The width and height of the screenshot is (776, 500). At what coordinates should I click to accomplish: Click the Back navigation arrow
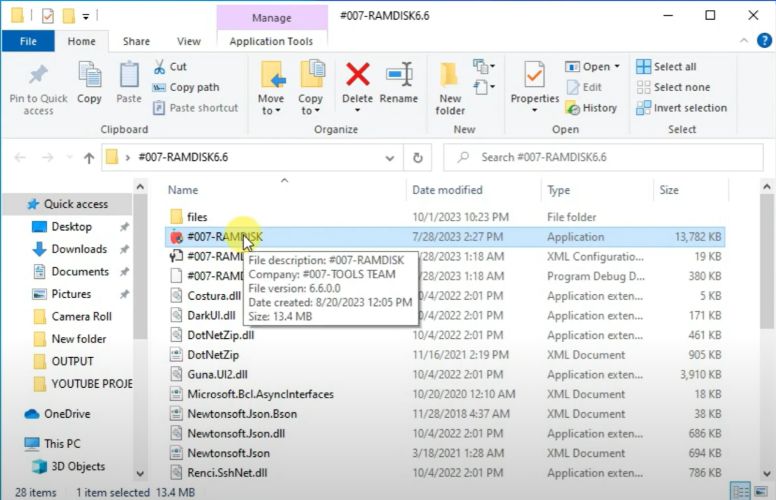point(20,158)
